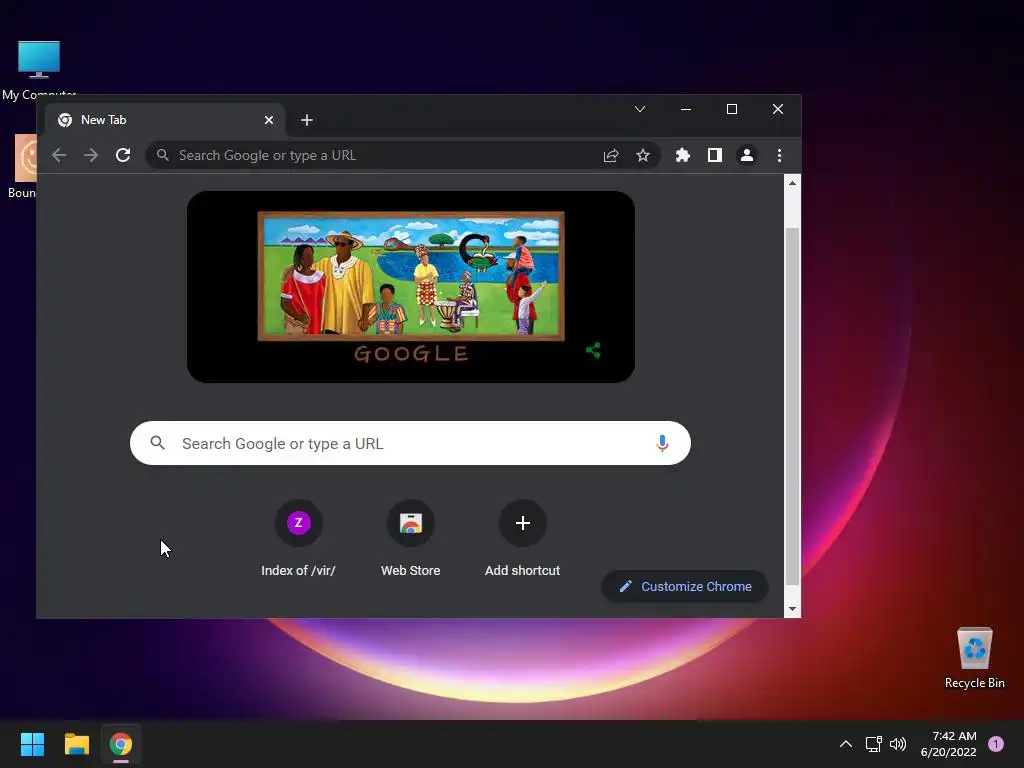
Task: Click the Google search box on page
Action: 410,443
